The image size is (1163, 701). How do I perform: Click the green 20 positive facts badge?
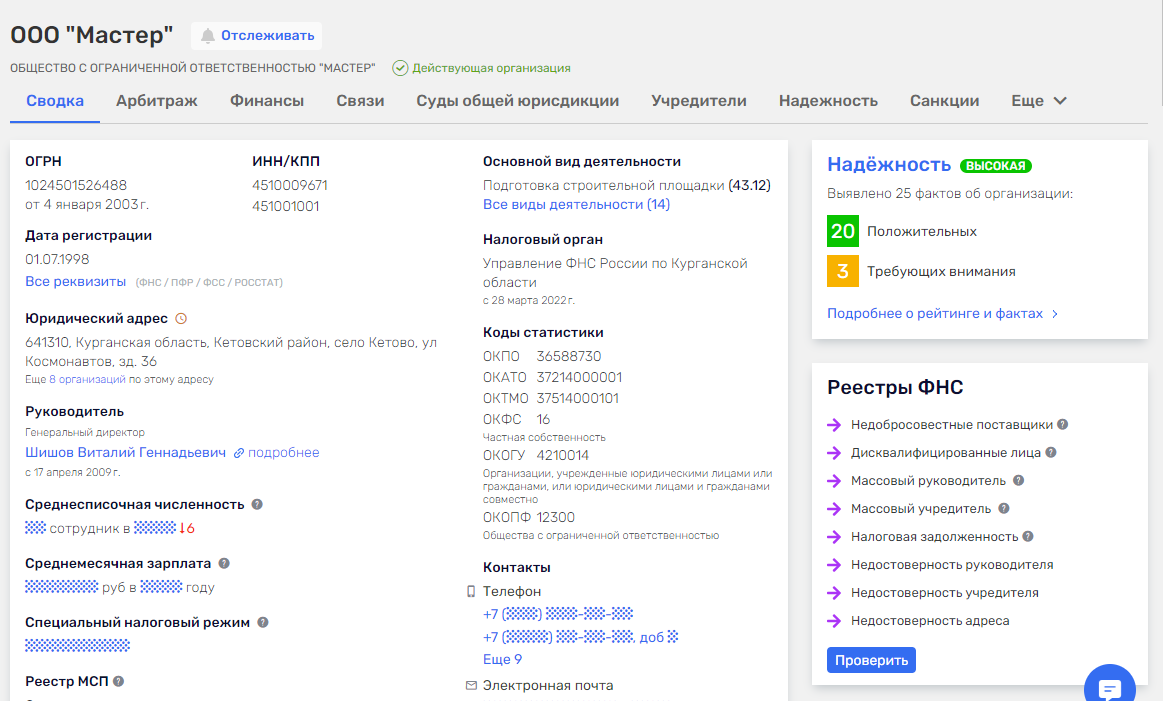(x=843, y=231)
